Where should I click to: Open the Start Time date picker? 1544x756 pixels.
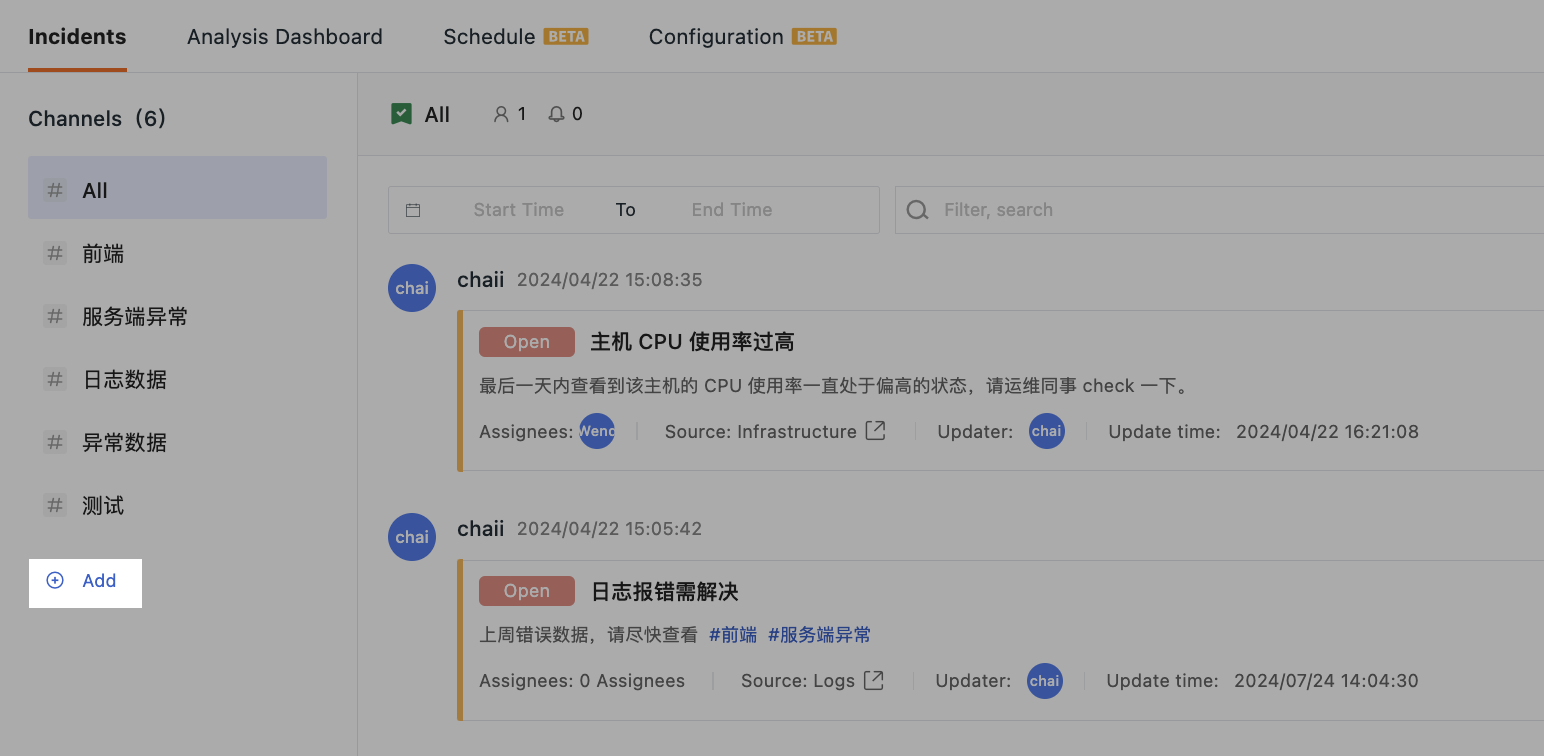pyautogui.click(x=518, y=210)
